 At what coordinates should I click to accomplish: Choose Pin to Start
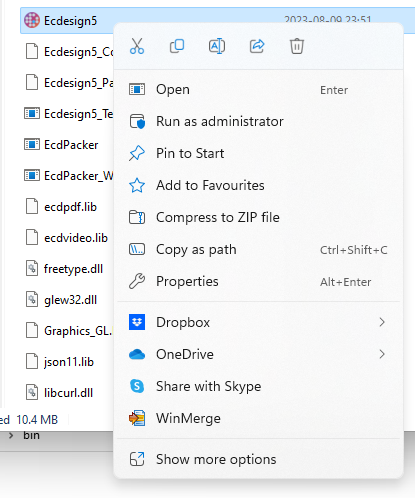(x=258, y=153)
